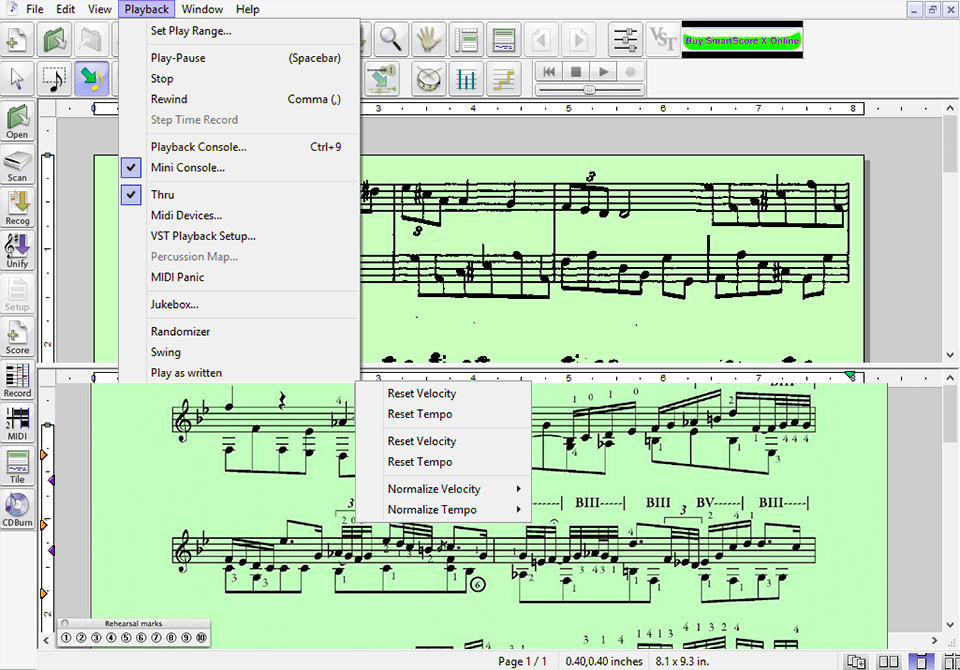Screen dimensions: 960x670
Task: Uncheck Mini Console in the Playback menu
Action: point(189,167)
